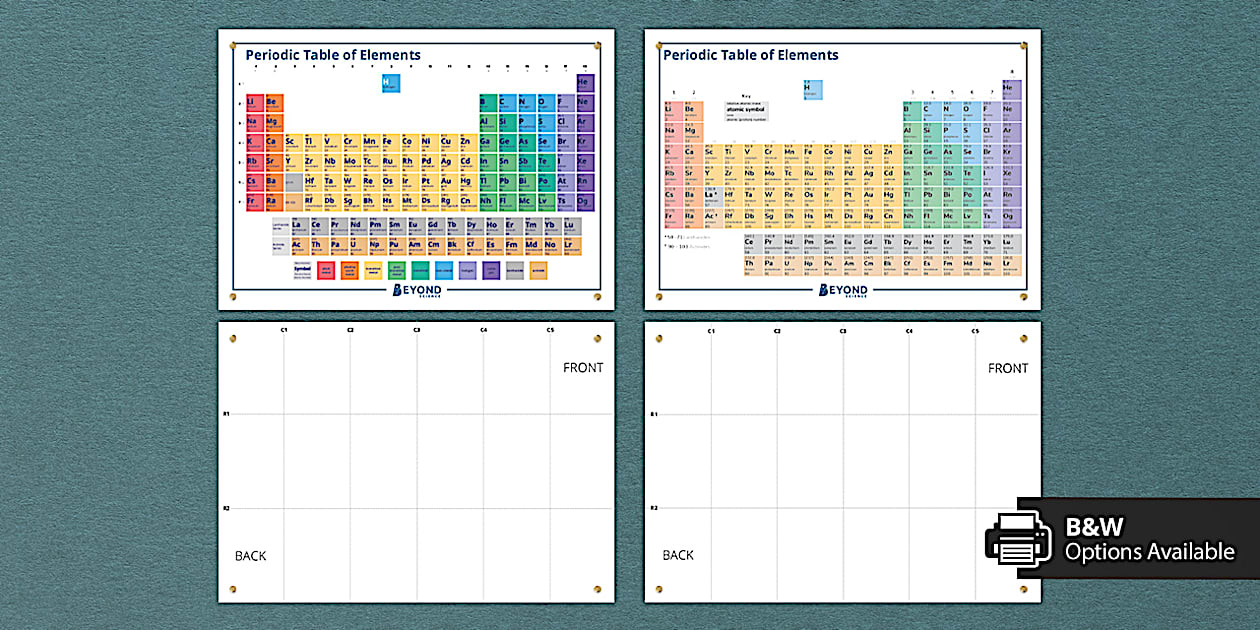Viewport: 1260px width, 630px height.
Task: Select the BACK label on the right planner sheet
Action: click(x=678, y=555)
